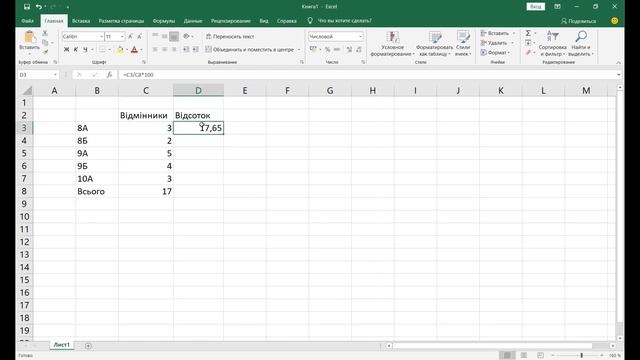This screenshot has height=360, width=640.
Task: Open the Формулы ribbon tab
Action: pyautogui.click(x=164, y=21)
